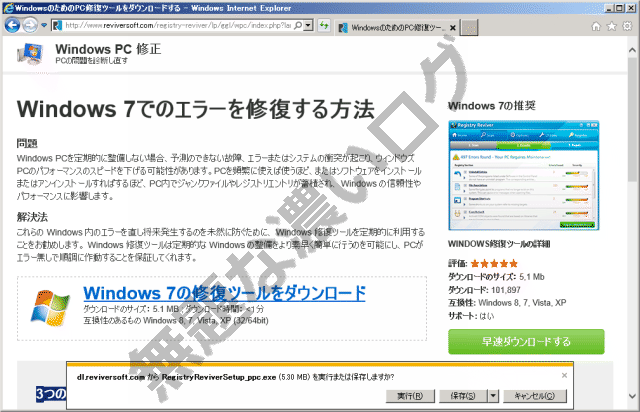Open Tools with the gear icon

click(627, 27)
